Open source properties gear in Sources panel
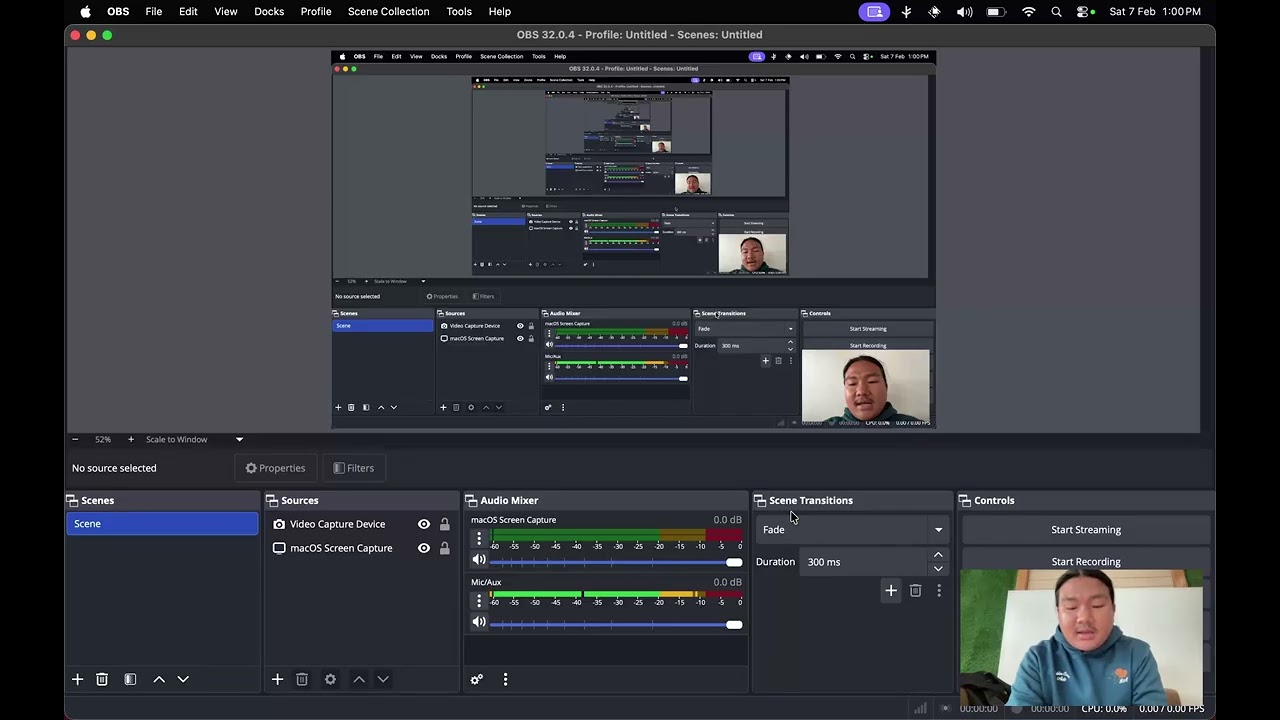The height and width of the screenshot is (720, 1280). 330,679
